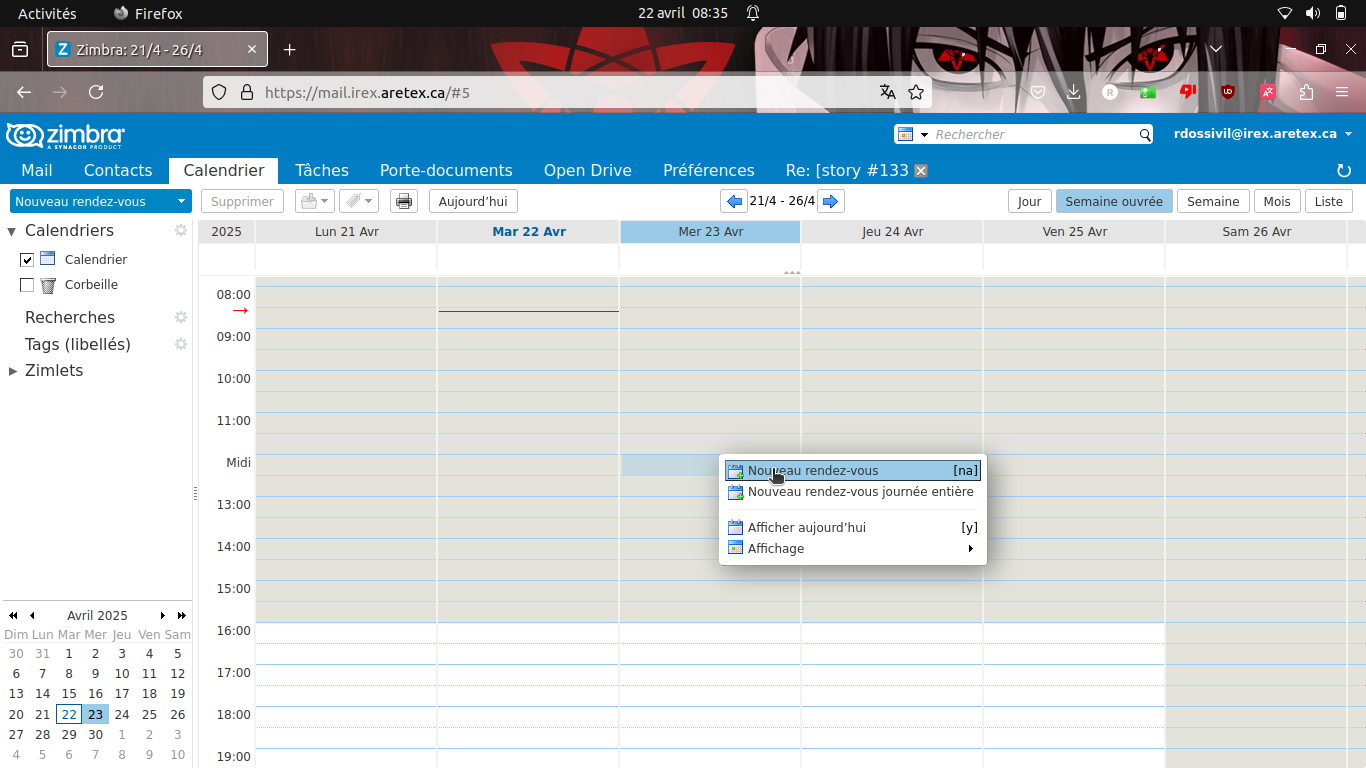
Task: Open Firefox downloads icon
Action: tap(1074, 92)
